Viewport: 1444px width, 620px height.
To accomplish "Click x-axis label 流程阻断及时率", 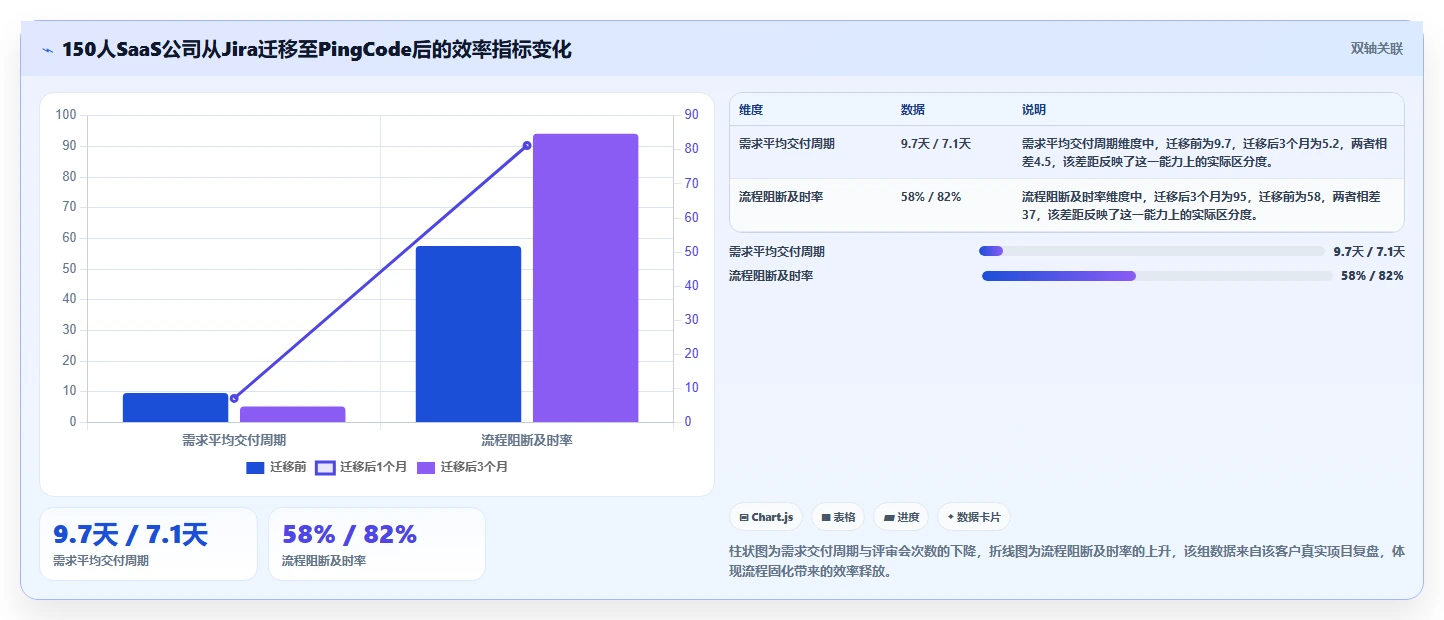I will 527,439.
